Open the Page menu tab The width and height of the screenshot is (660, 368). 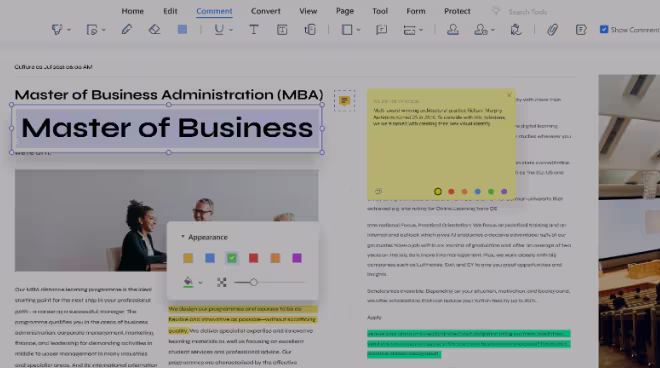click(345, 11)
